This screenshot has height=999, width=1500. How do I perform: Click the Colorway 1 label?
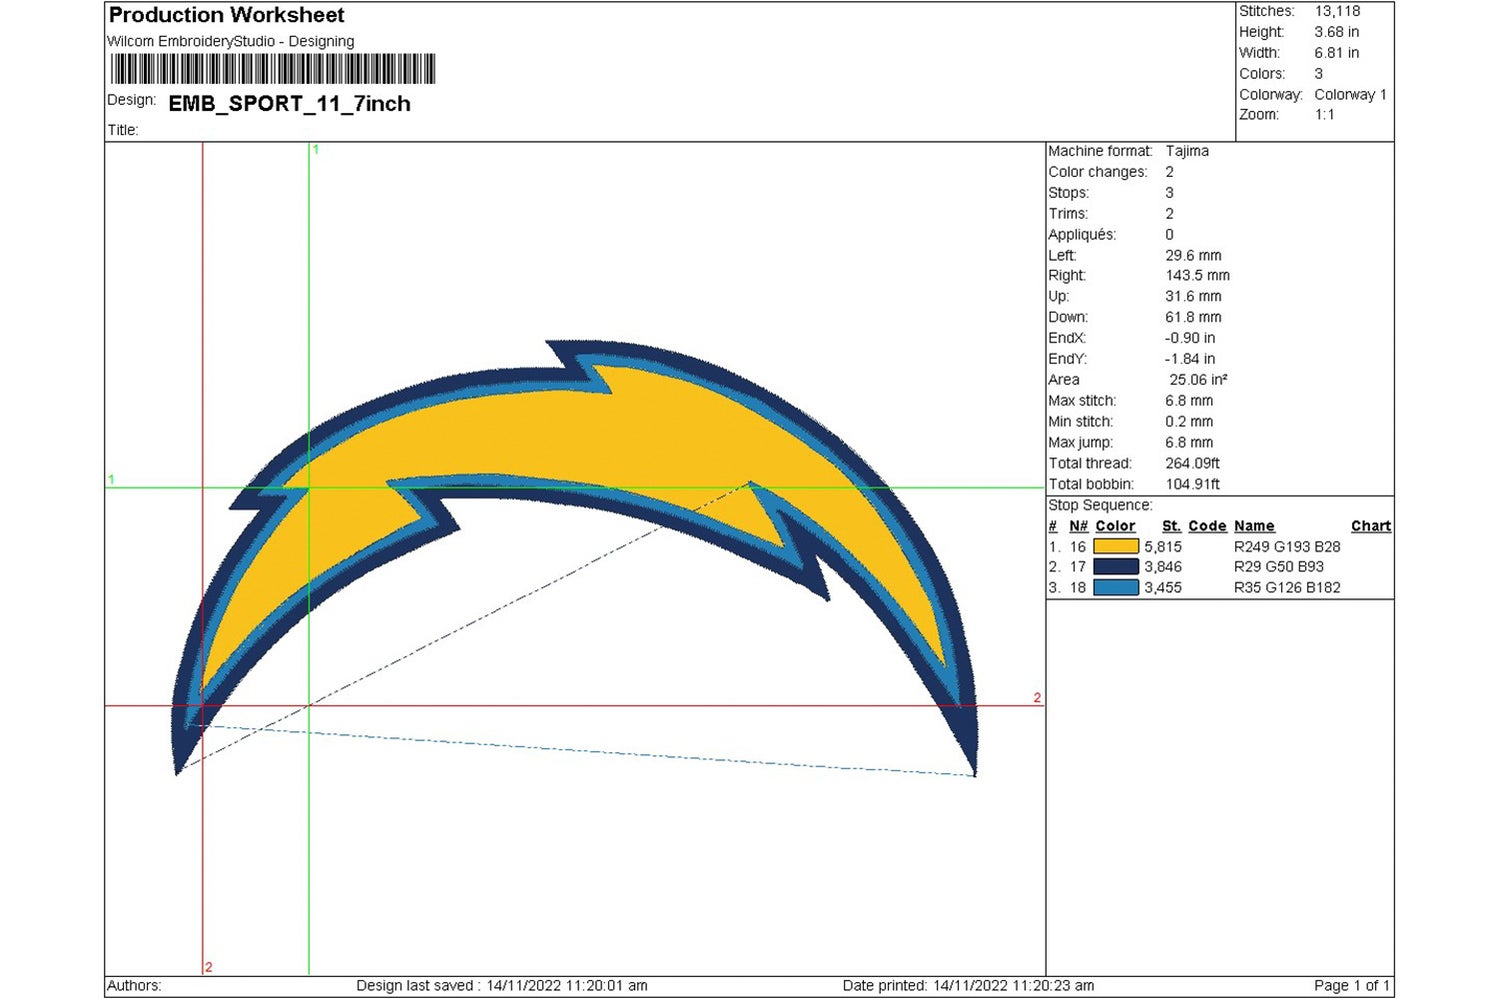(x=1352, y=93)
